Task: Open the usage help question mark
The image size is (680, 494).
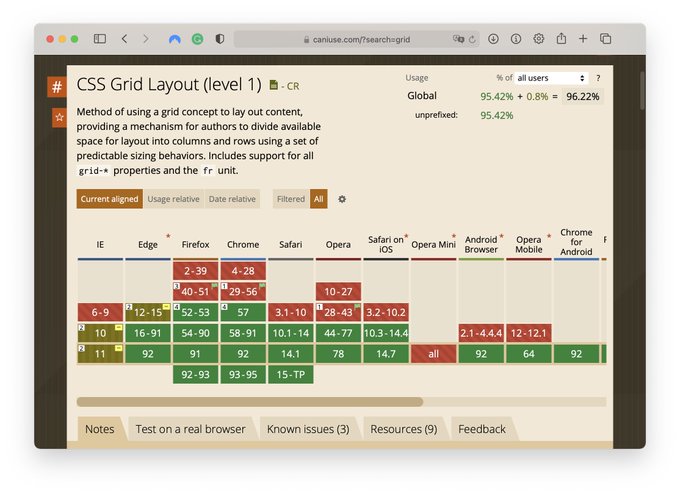Action: 598,78
